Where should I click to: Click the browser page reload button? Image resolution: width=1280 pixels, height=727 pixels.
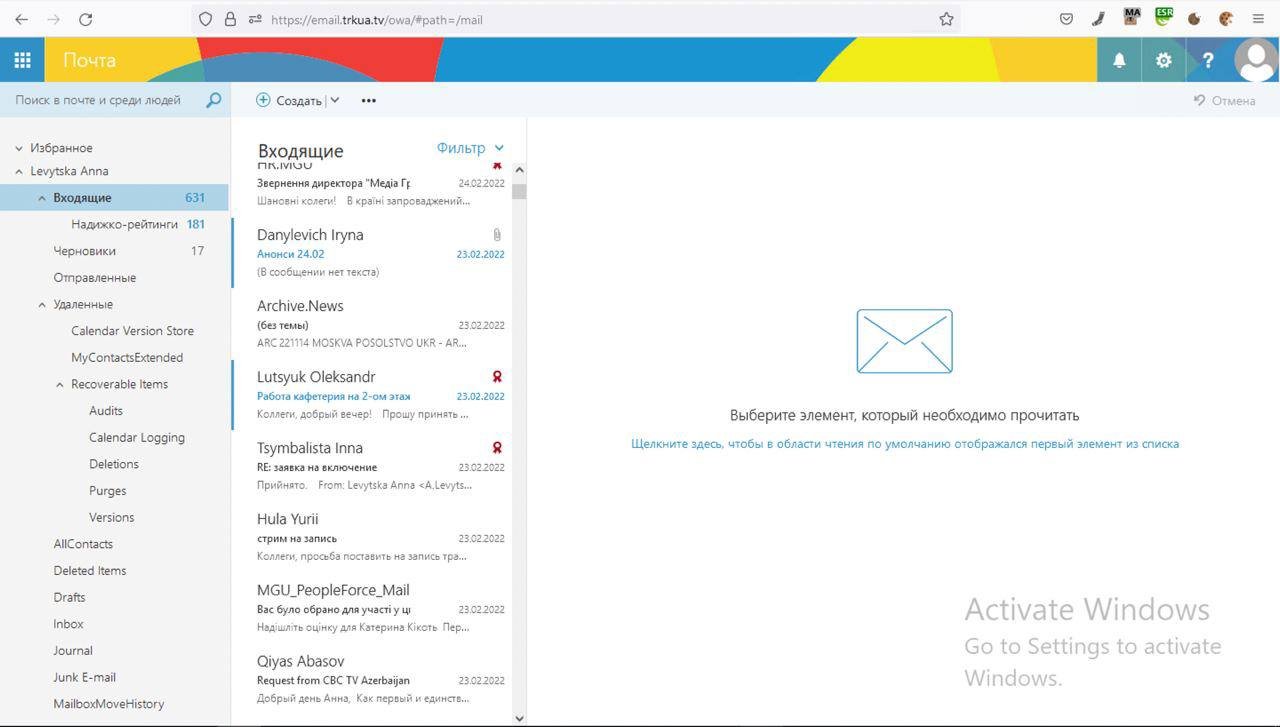click(86, 19)
